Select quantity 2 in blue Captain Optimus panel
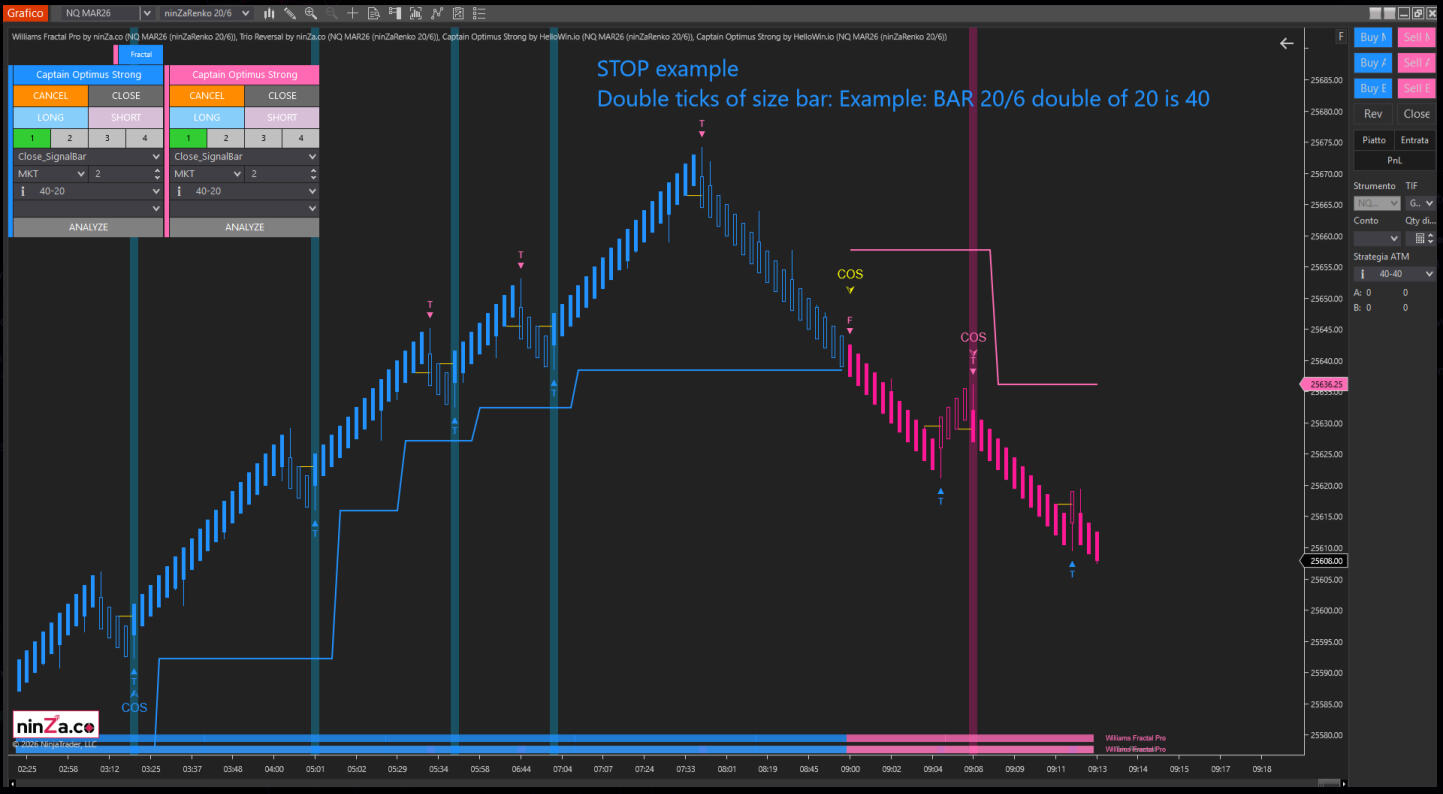 coord(69,138)
